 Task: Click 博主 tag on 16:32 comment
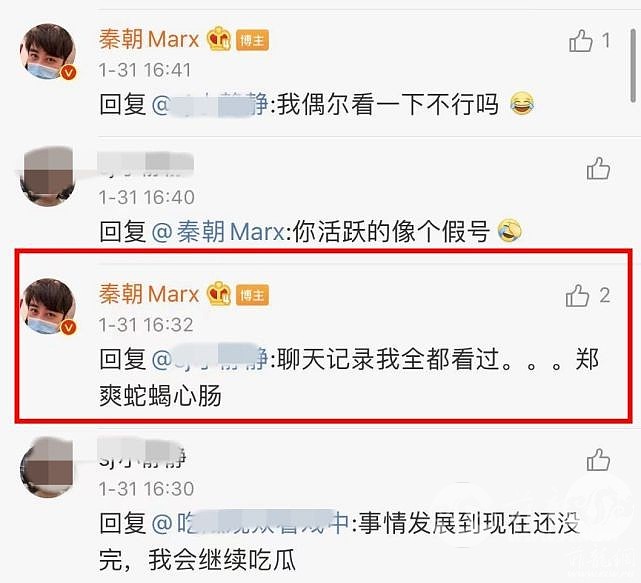point(252,295)
